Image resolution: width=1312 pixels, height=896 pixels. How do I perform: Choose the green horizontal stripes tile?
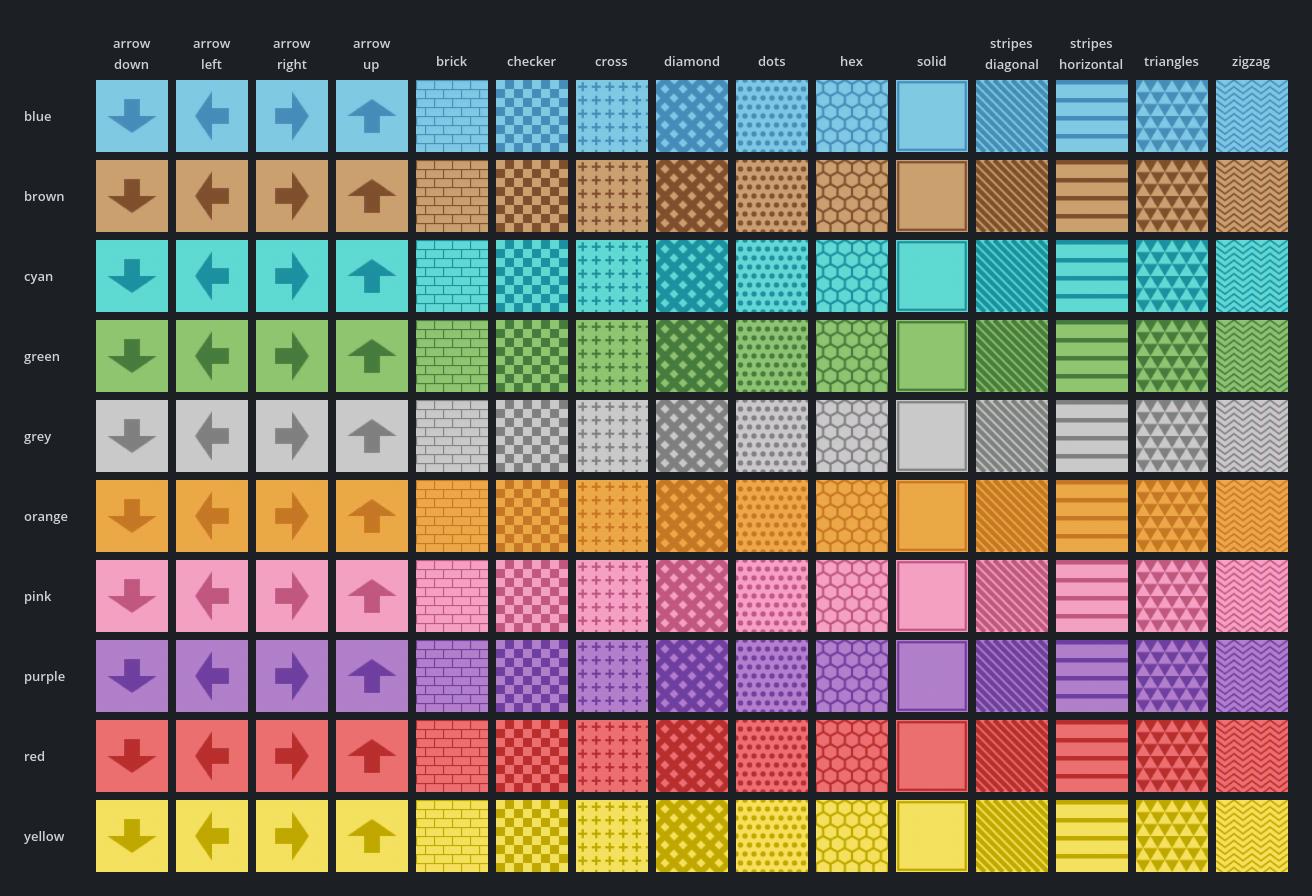coord(1092,356)
